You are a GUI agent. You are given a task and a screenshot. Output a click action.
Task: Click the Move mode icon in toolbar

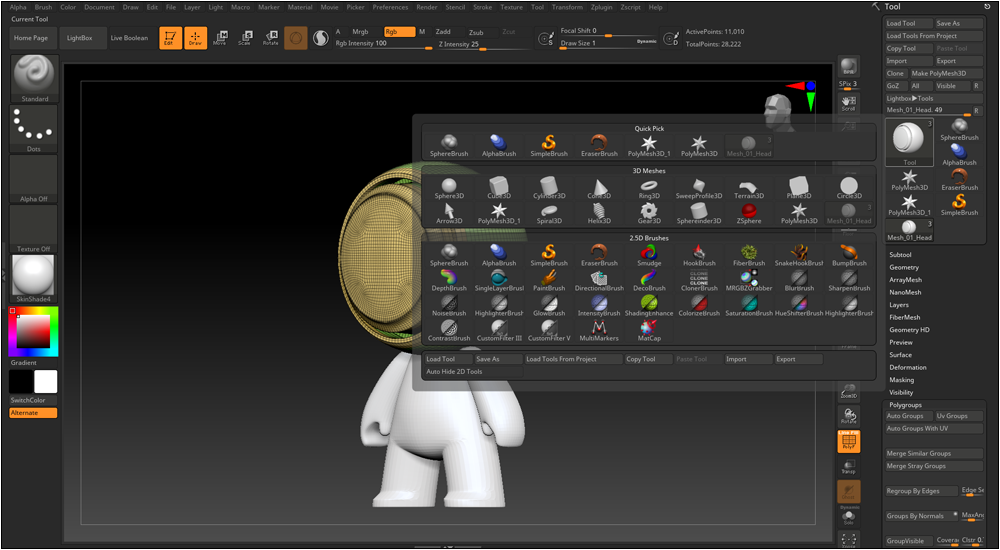219,38
